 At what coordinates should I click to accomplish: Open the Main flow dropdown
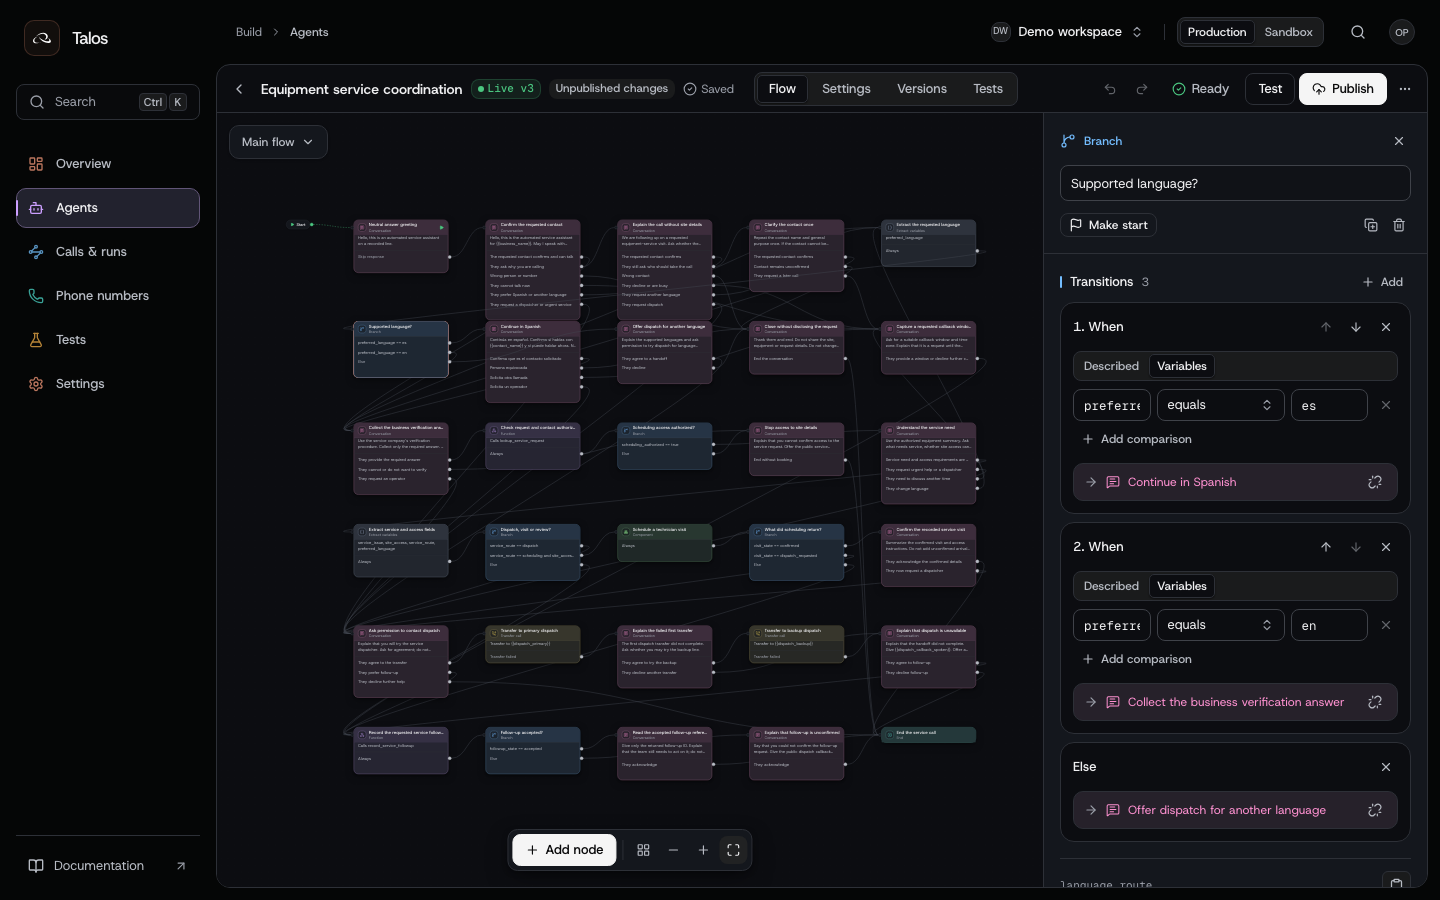[278, 142]
